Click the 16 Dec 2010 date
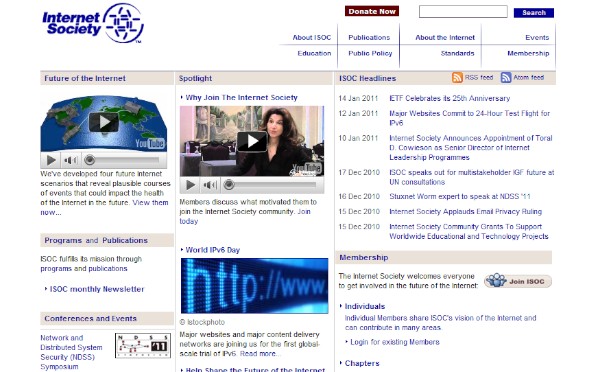The image size is (600, 372). pos(359,196)
